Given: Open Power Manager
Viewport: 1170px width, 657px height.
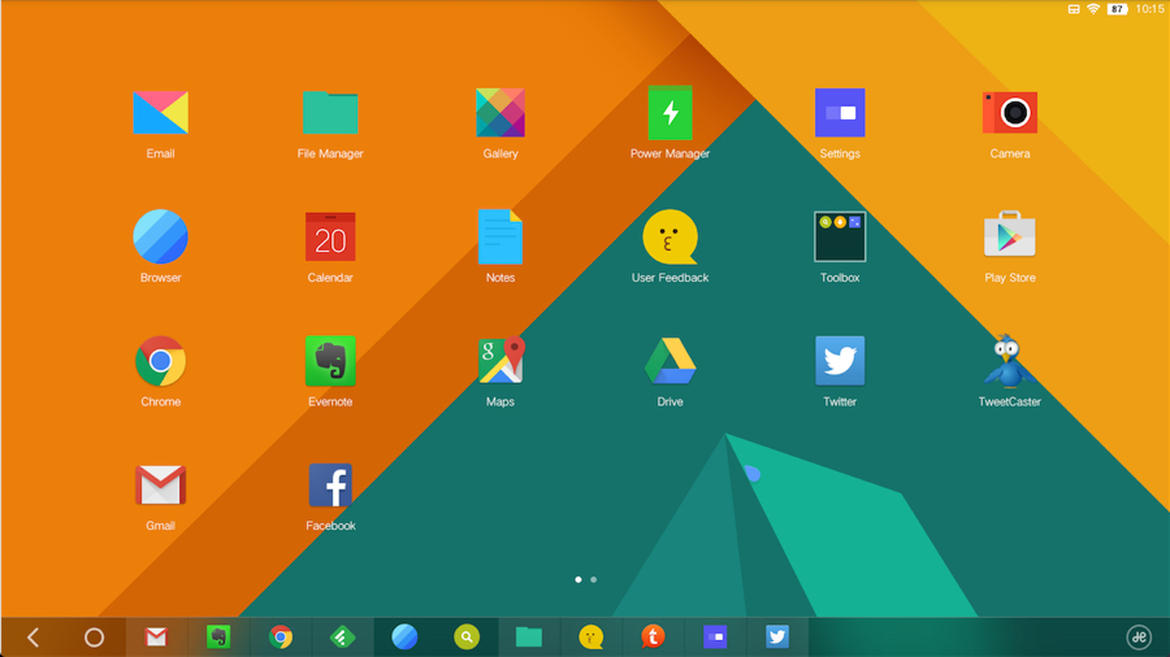Looking at the screenshot, I should (x=670, y=113).
